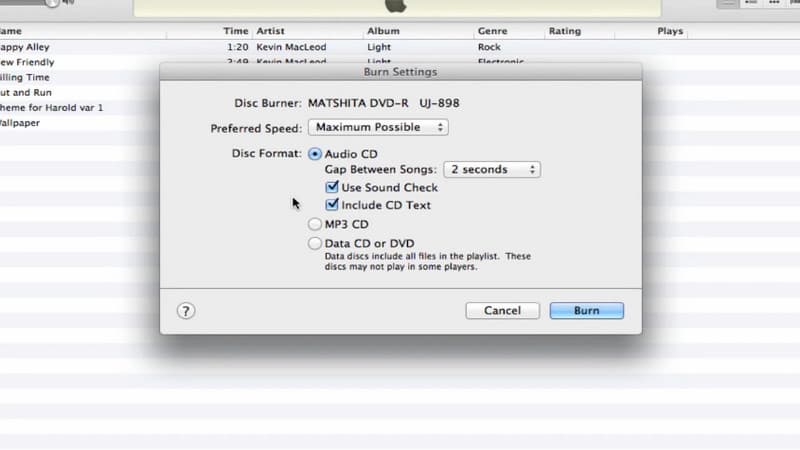
Task: Click the 1:20 time value
Action: (237, 47)
